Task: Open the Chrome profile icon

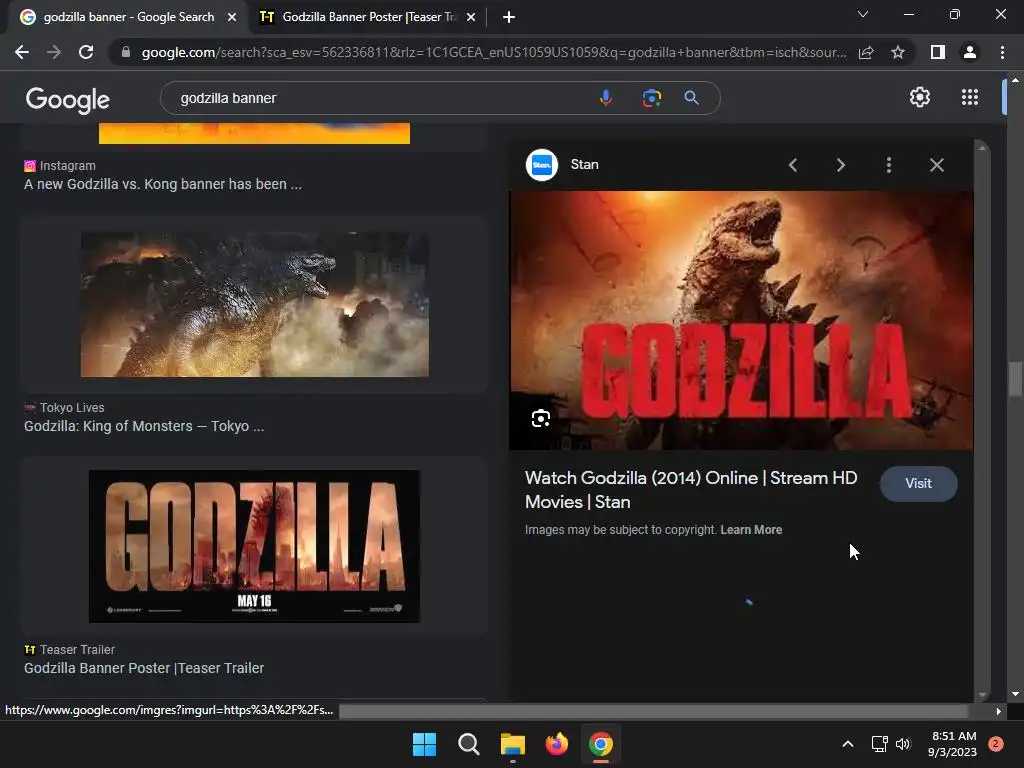Action: pyautogui.click(x=970, y=52)
